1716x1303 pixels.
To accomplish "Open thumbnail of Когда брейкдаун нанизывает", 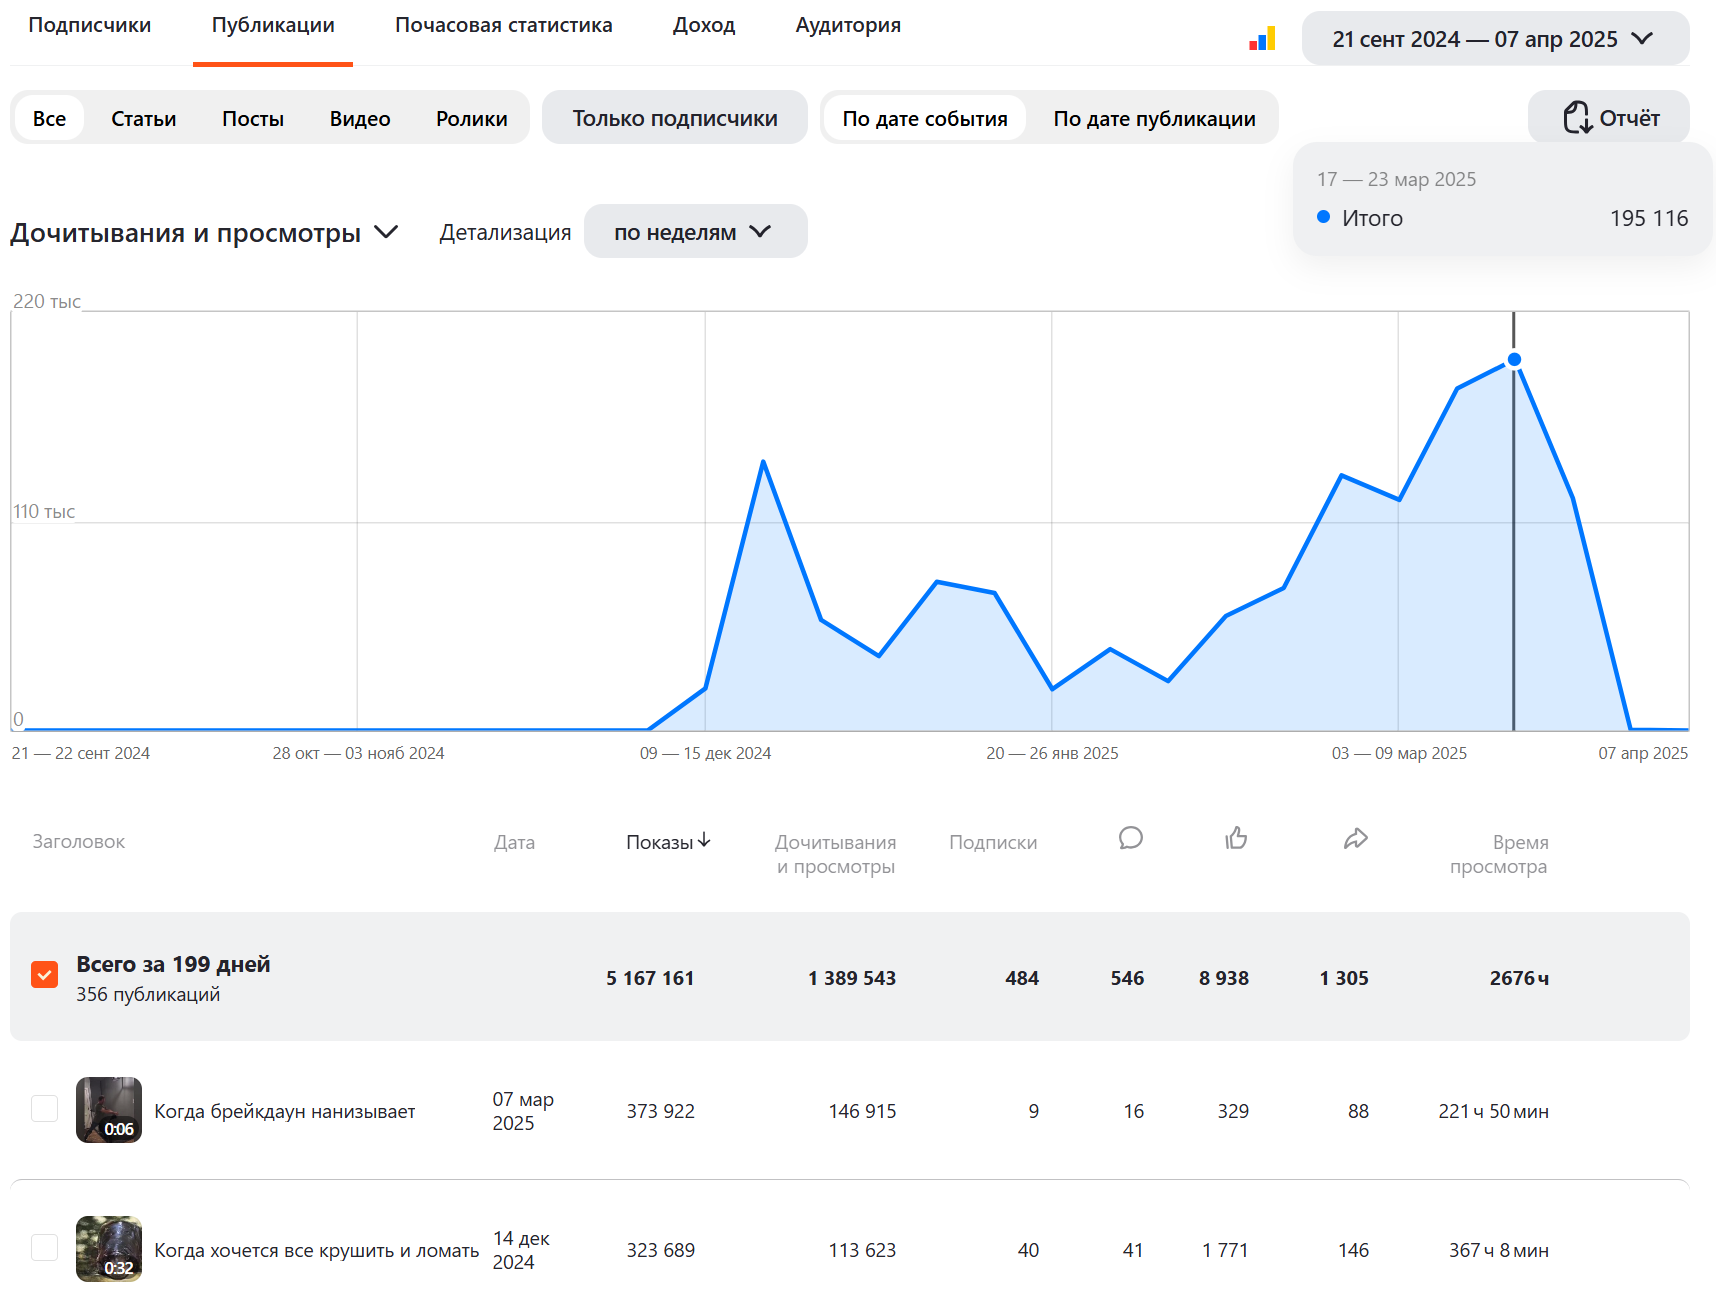I will [109, 1110].
